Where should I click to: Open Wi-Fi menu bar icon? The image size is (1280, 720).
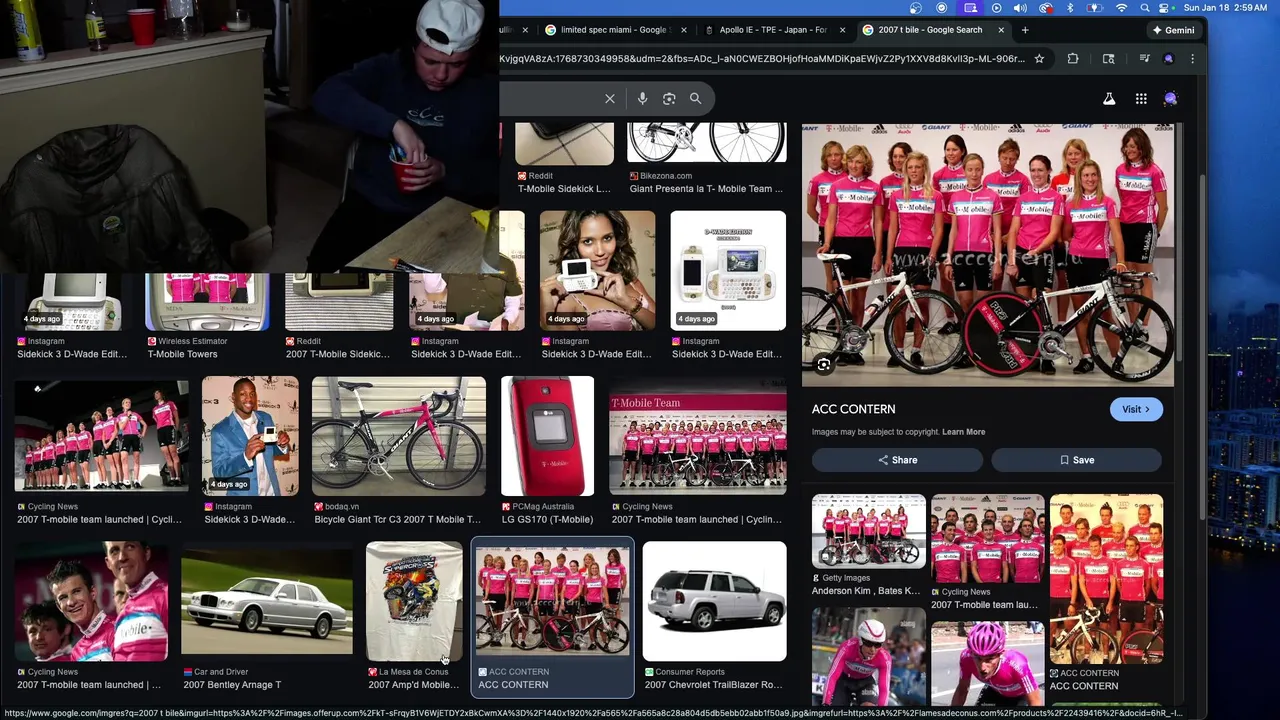(1121, 8)
